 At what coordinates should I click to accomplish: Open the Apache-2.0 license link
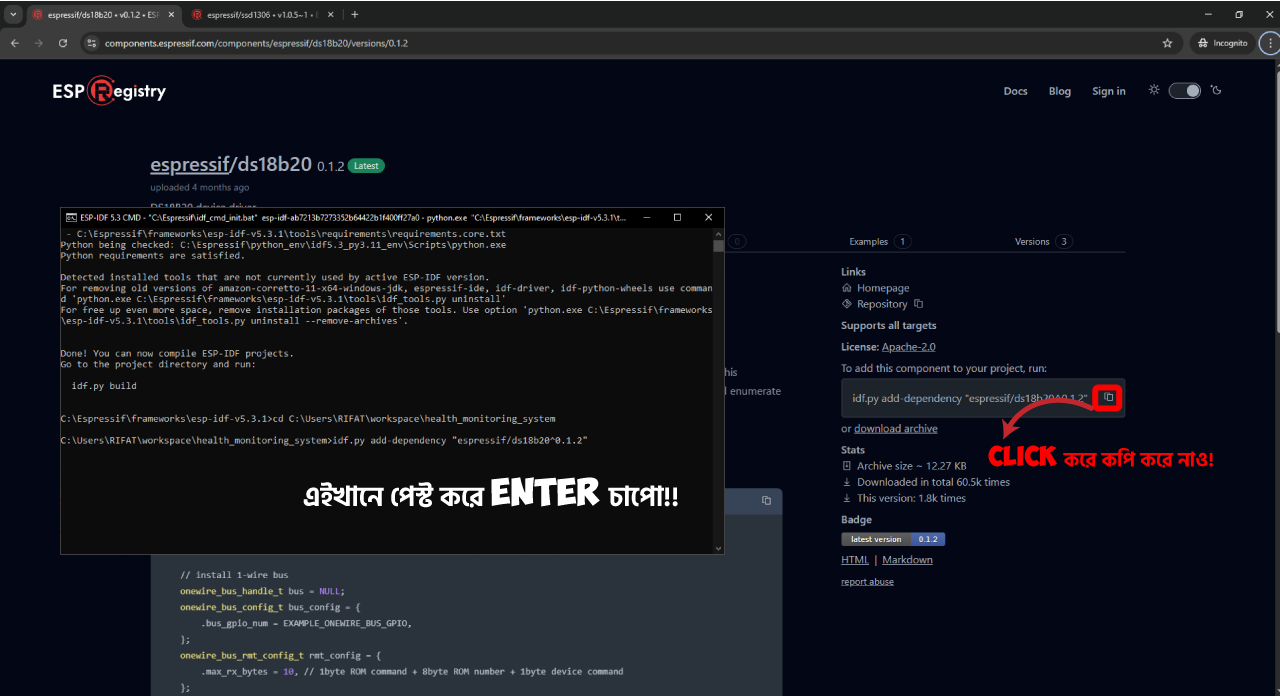[909, 347]
